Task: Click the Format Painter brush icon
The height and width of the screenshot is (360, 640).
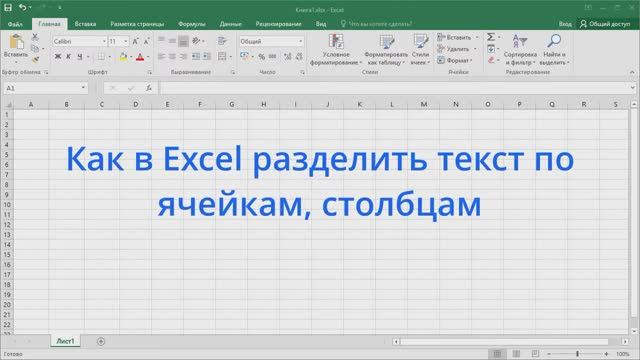Action: [x=35, y=60]
